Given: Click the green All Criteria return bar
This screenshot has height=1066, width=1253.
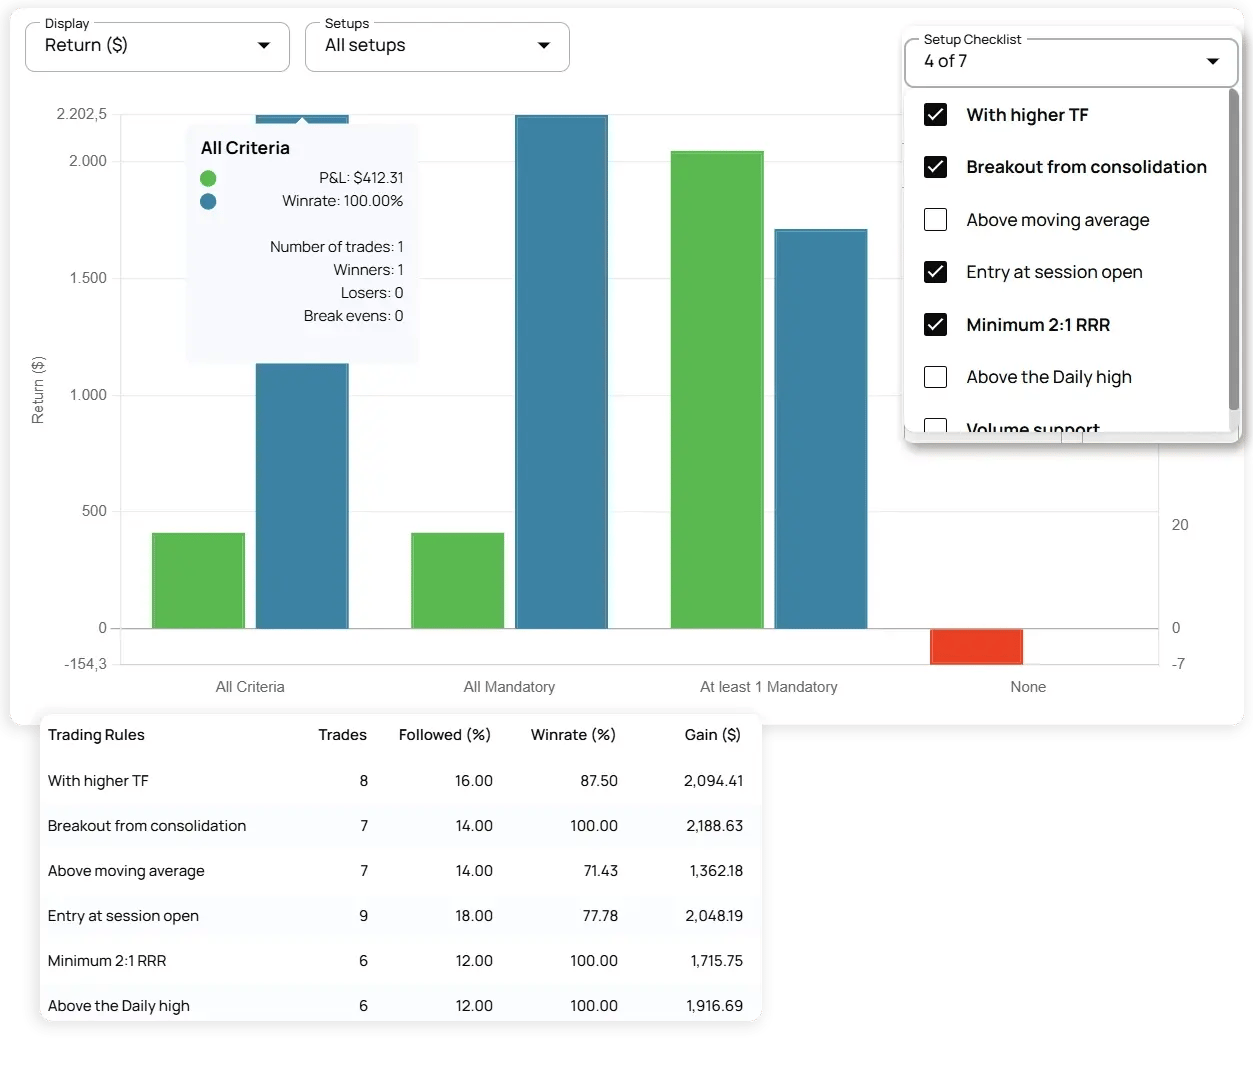Looking at the screenshot, I should click(x=198, y=580).
